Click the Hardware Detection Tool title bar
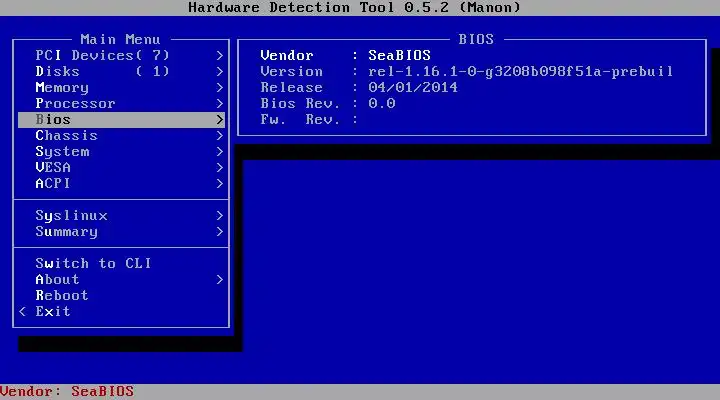The width and height of the screenshot is (720, 400). (x=354, y=7)
